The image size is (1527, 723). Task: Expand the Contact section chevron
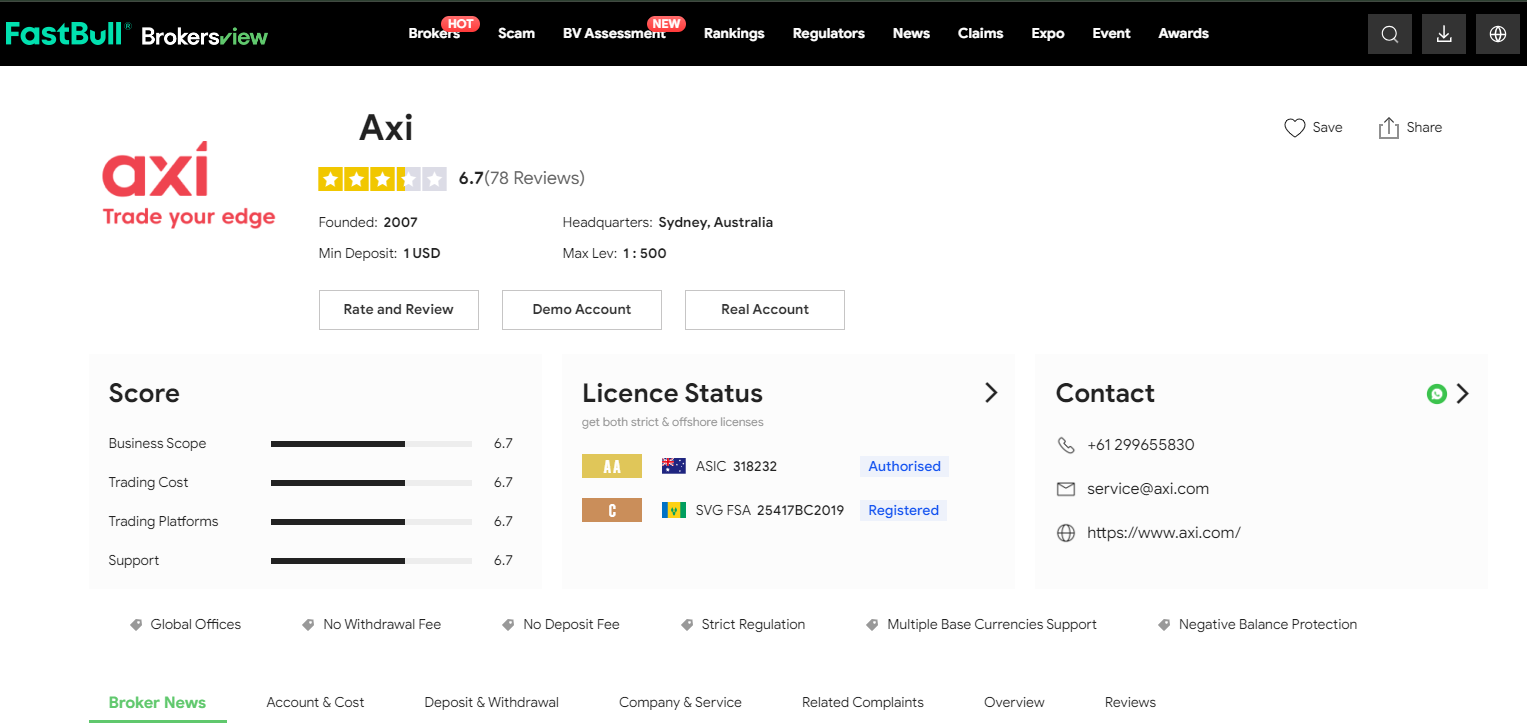click(1463, 394)
